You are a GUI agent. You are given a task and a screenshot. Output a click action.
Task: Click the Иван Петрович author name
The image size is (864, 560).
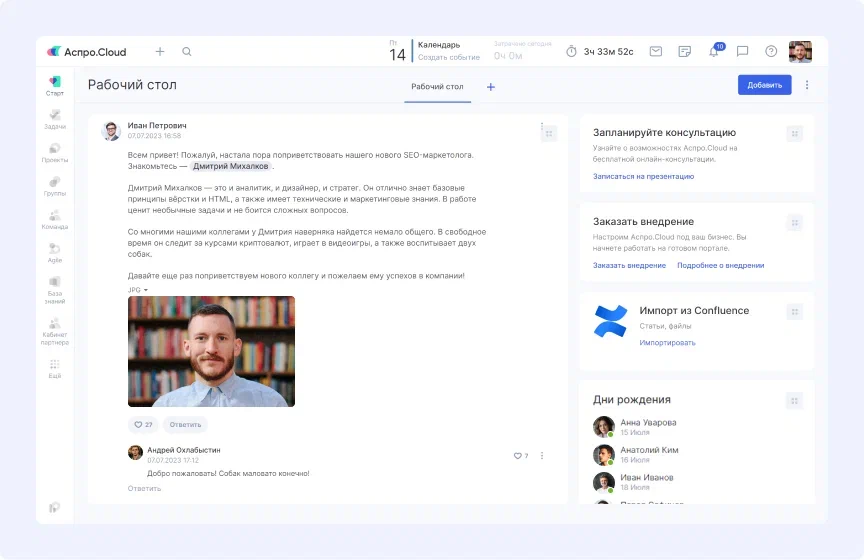coord(157,126)
